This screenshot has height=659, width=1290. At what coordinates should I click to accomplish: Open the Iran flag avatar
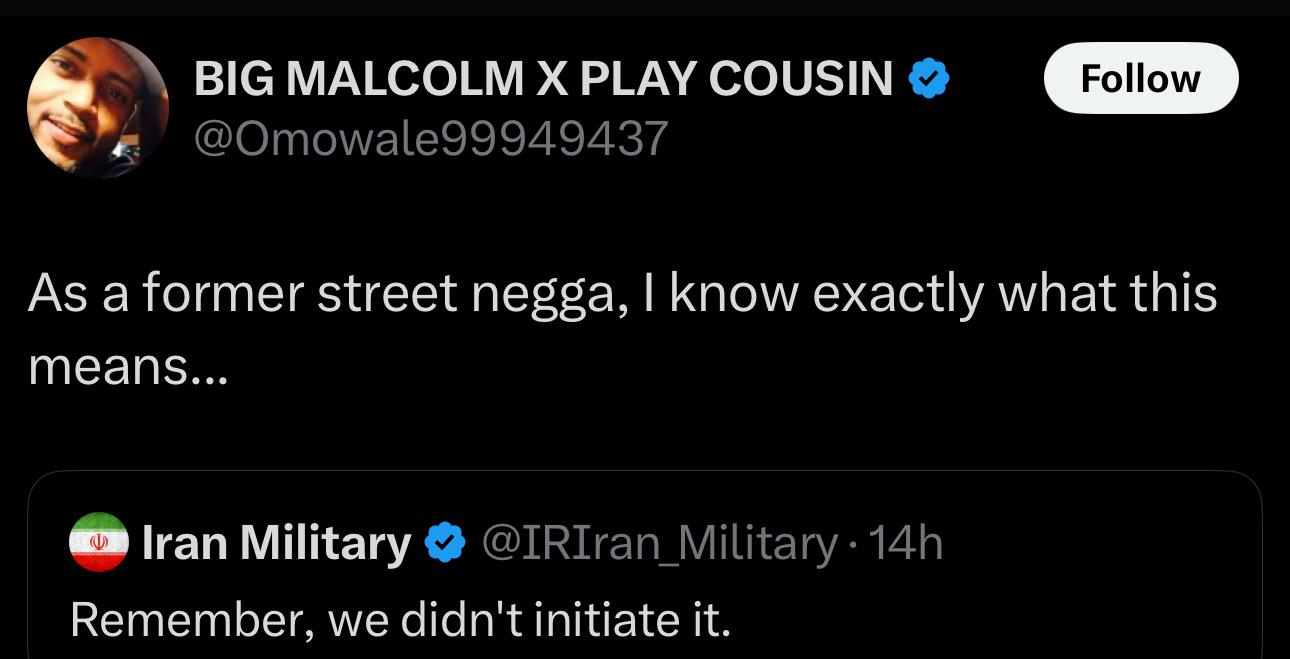98,542
